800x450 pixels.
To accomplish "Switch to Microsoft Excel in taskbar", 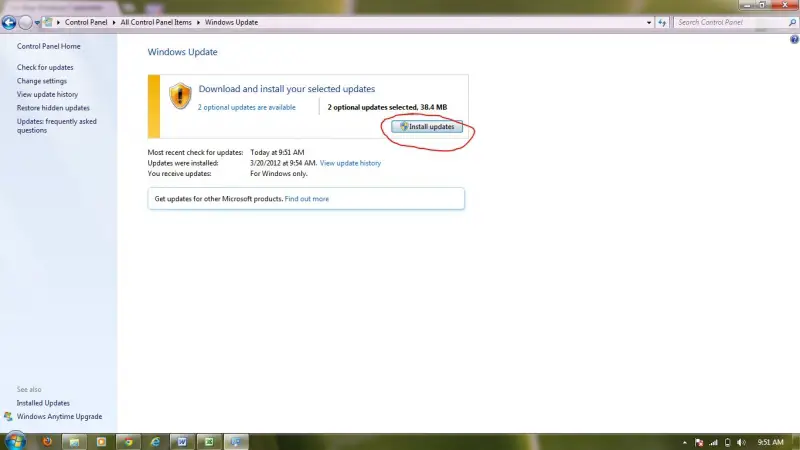I will pos(209,442).
